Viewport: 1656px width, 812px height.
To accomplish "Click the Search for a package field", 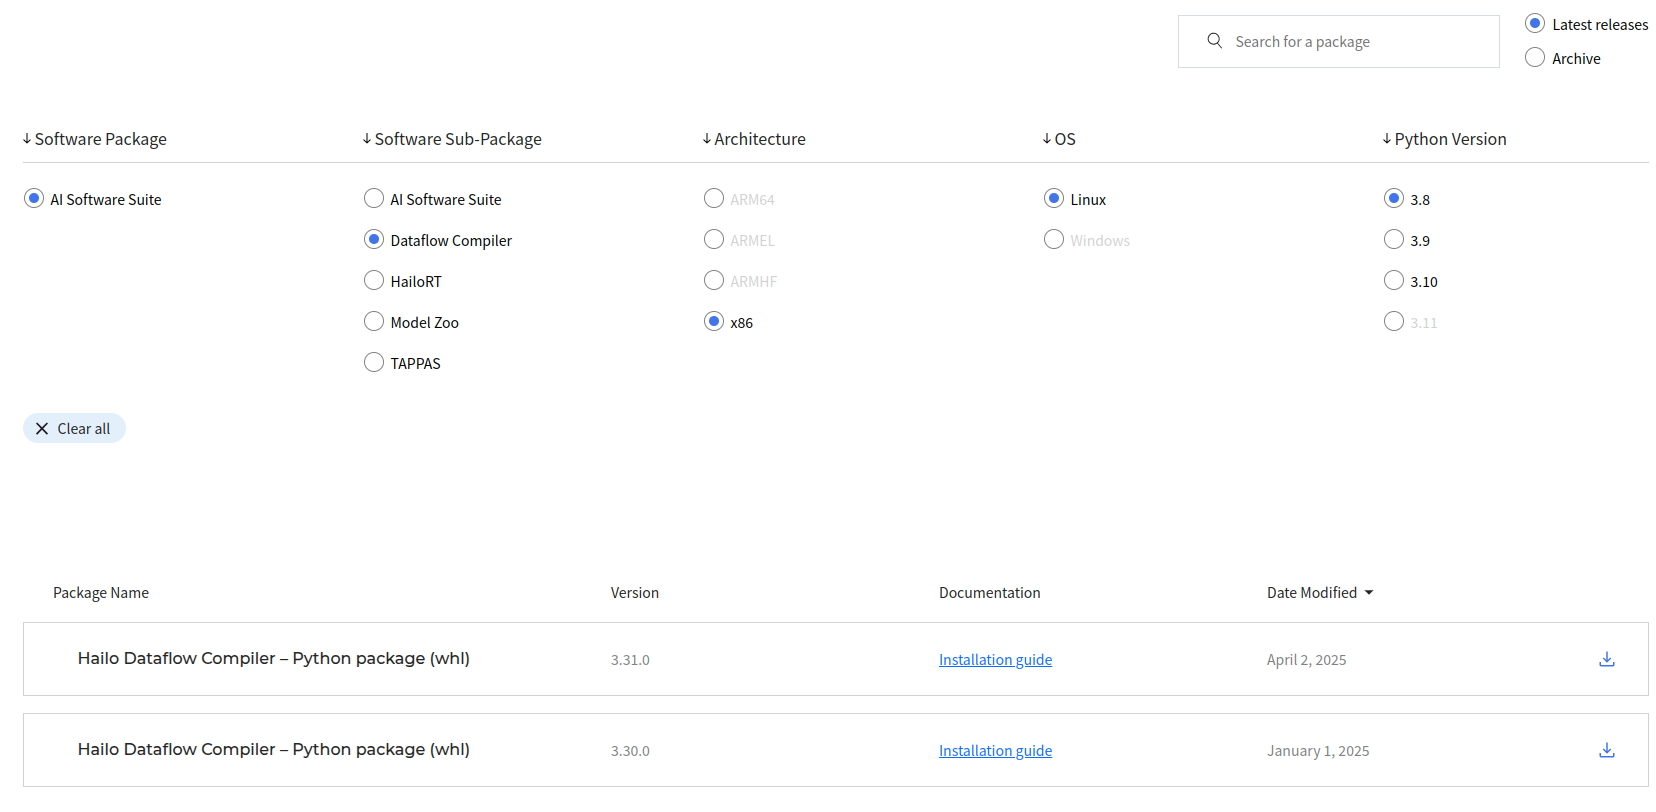I will point(1338,42).
